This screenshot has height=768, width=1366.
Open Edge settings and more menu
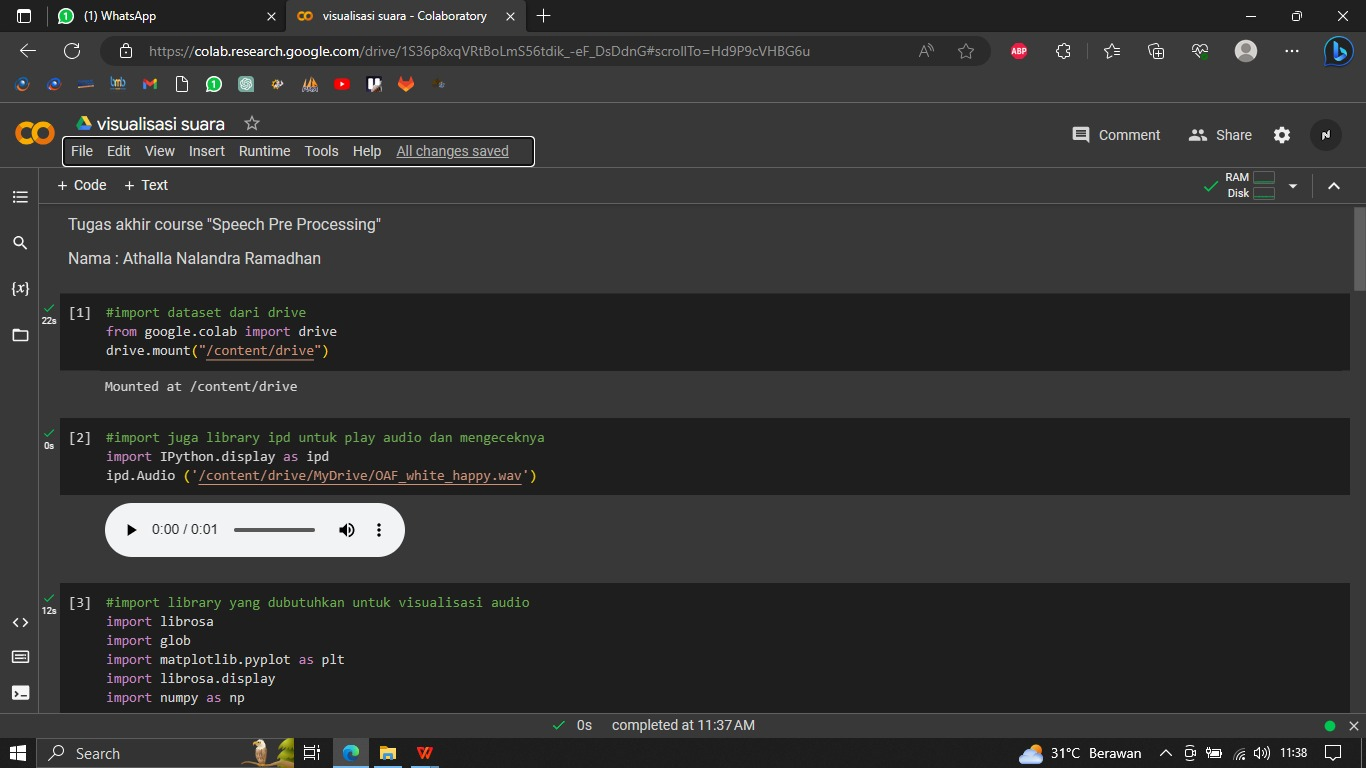[1292, 51]
